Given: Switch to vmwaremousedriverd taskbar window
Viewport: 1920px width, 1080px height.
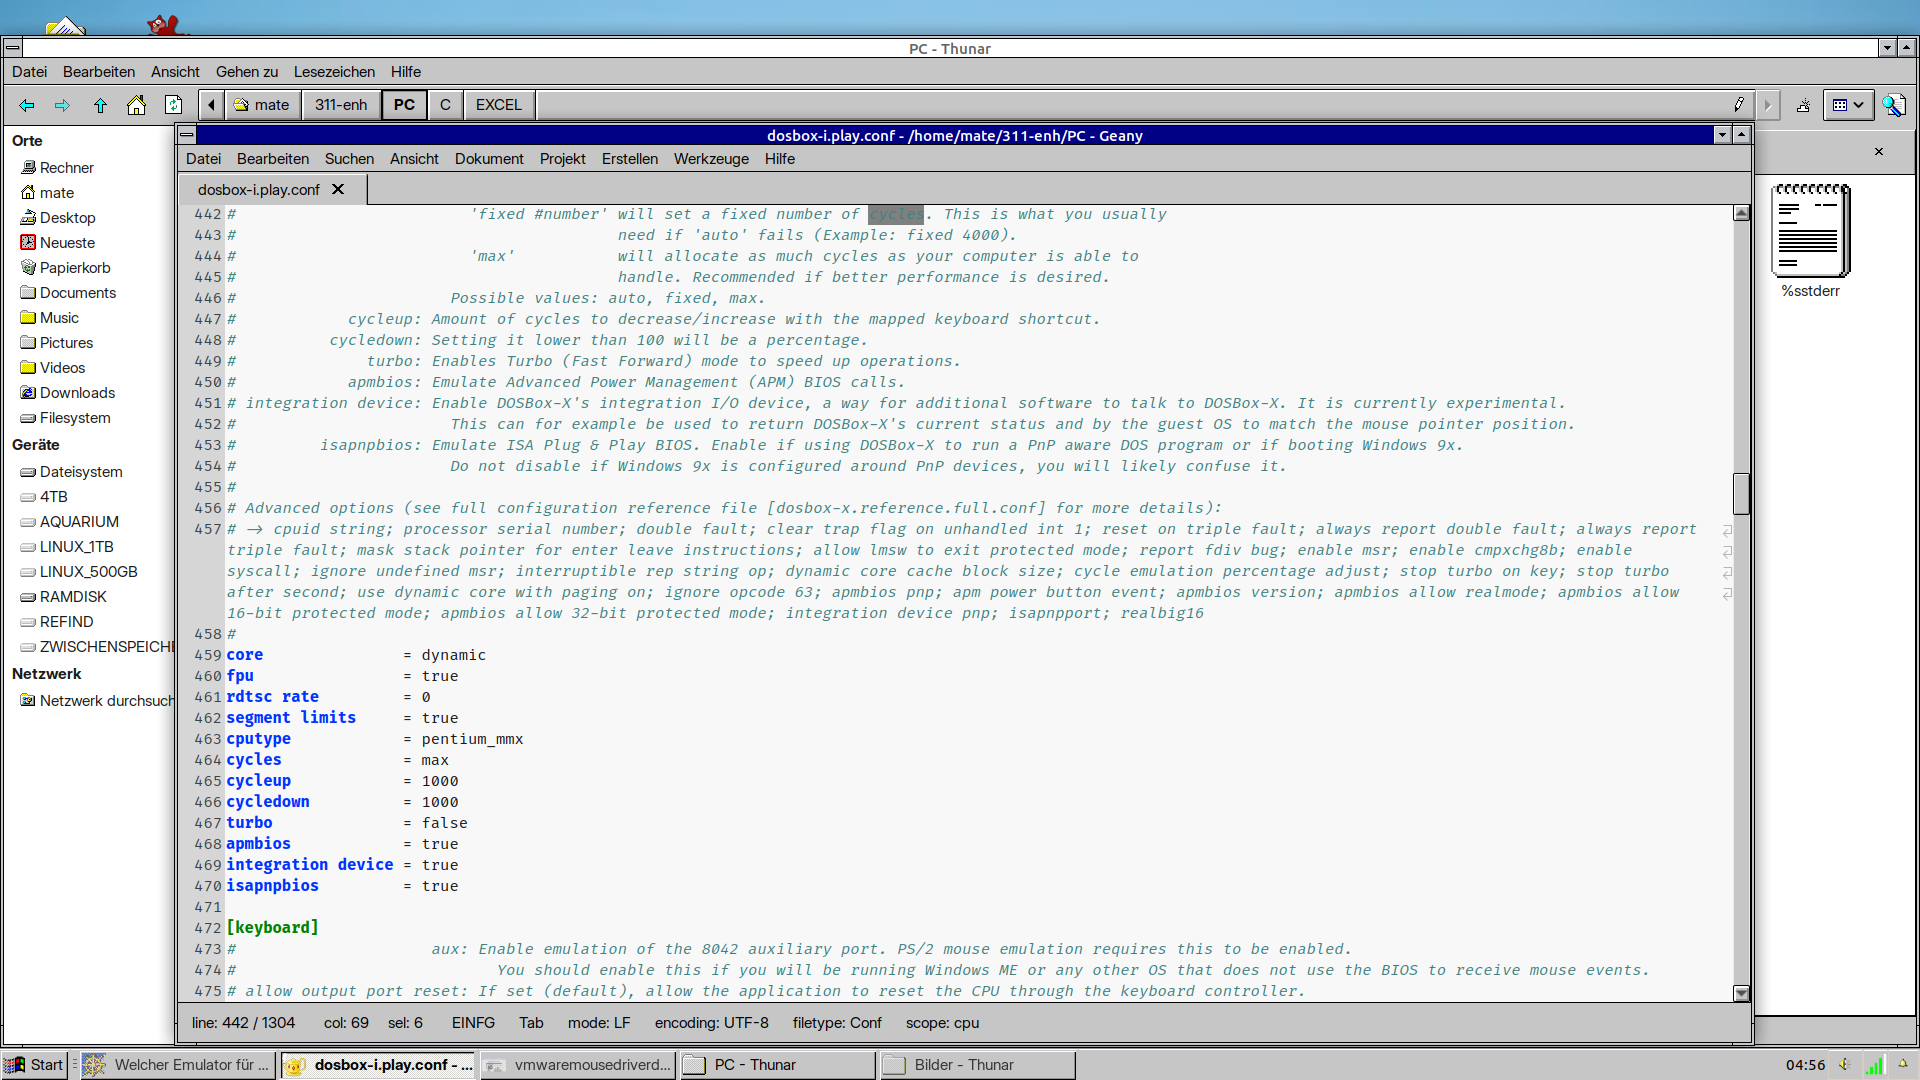Looking at the screenshot, I should [x=578, y=1065].
